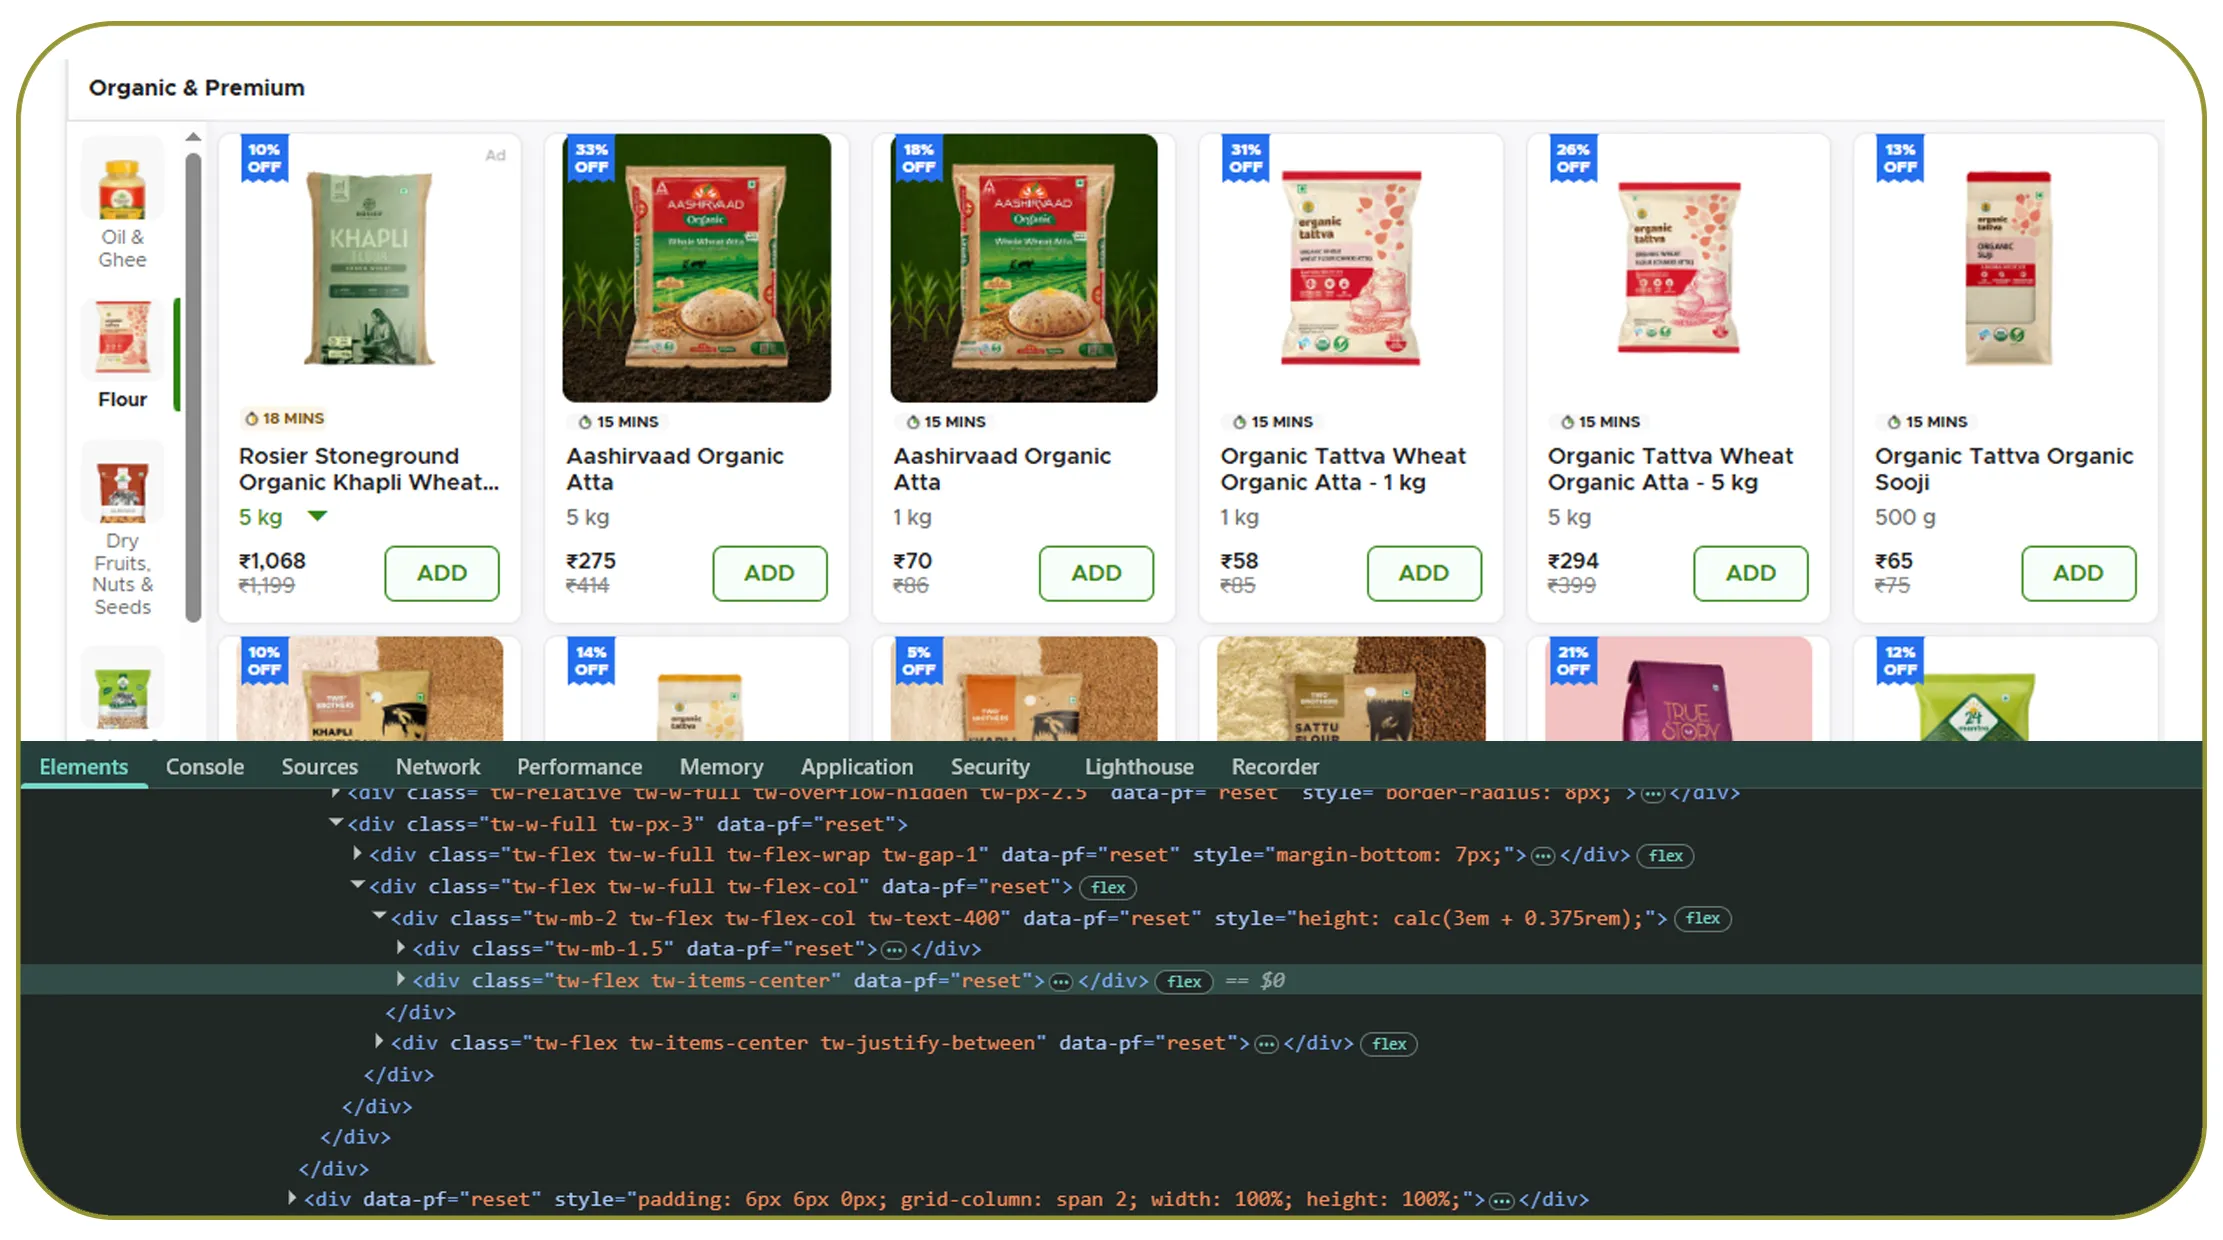The height and width of the screenshot is (1240, 2223).
Task: Select the Flour category icon
Action: point(123,340)
